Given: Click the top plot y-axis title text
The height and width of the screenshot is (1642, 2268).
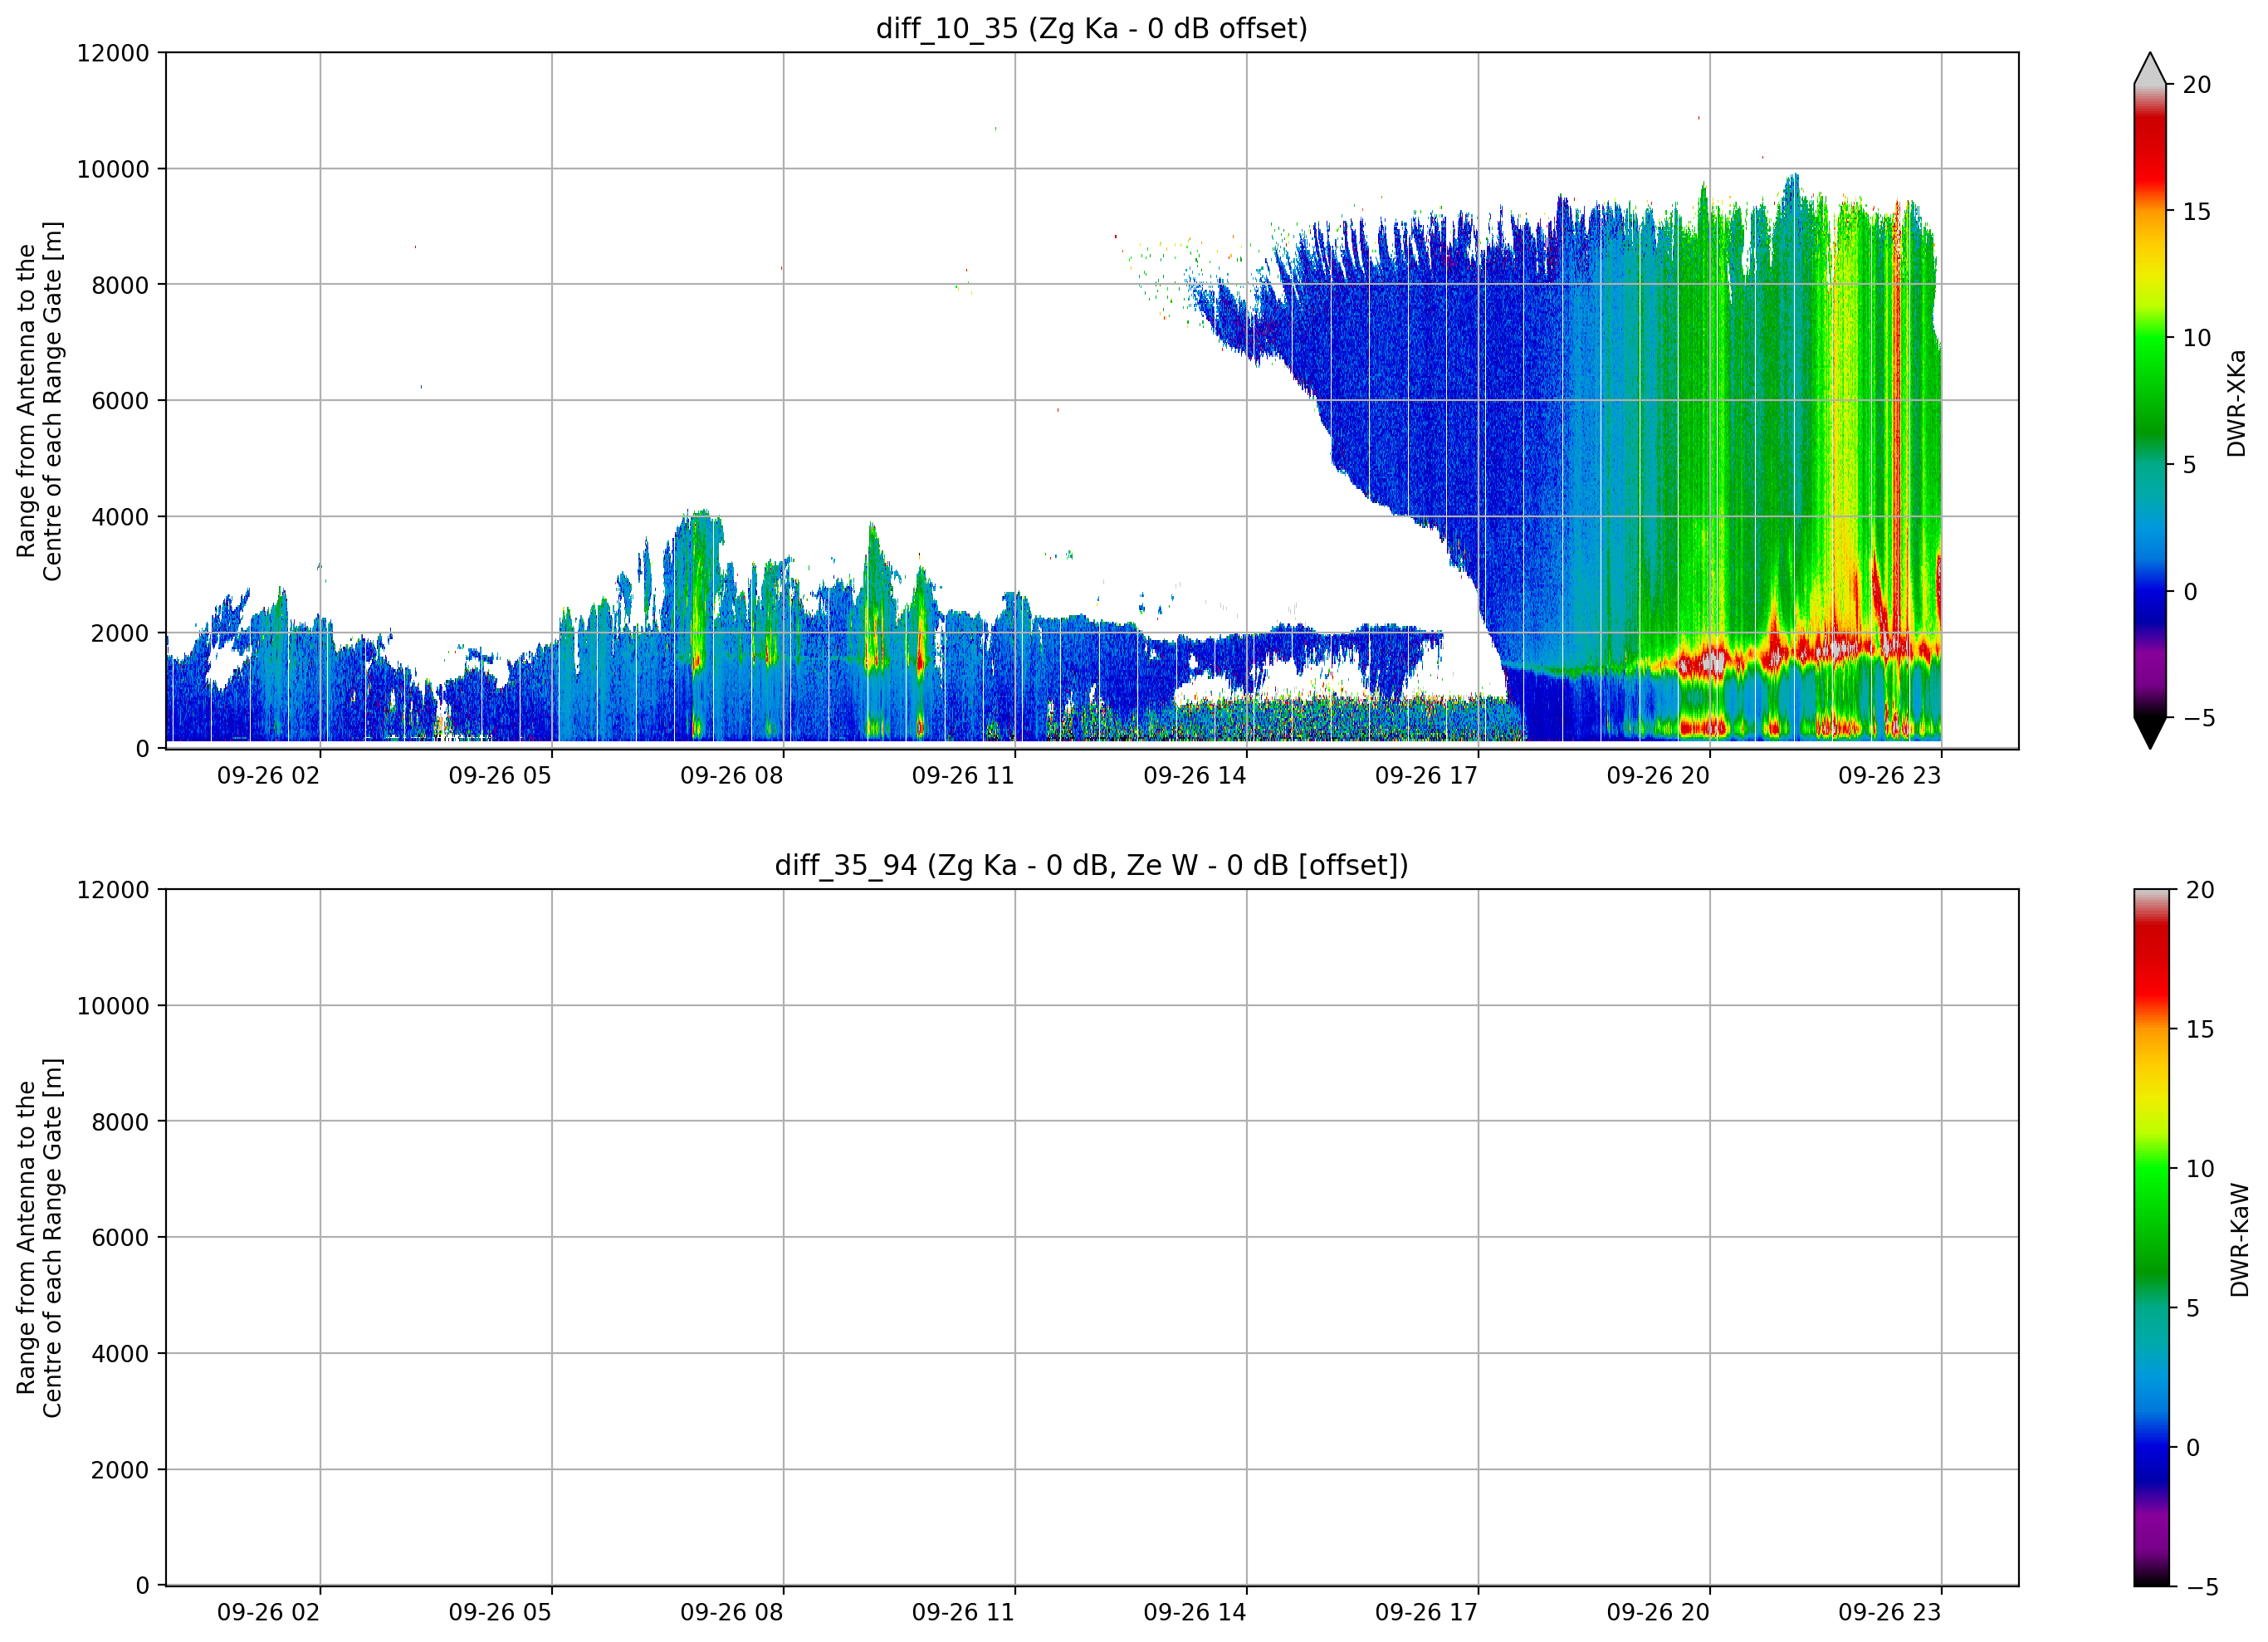Looking at the screenshot, I should point(39,401).
